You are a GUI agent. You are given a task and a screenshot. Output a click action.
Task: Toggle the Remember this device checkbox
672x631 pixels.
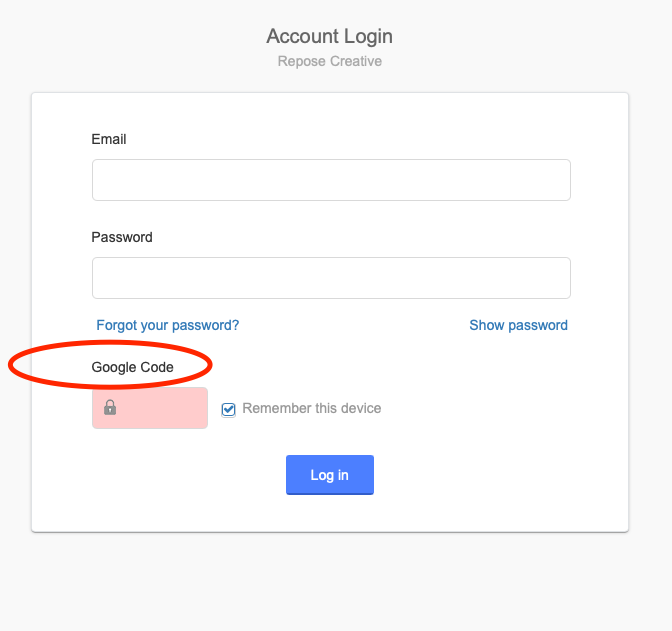pos(228,409)
